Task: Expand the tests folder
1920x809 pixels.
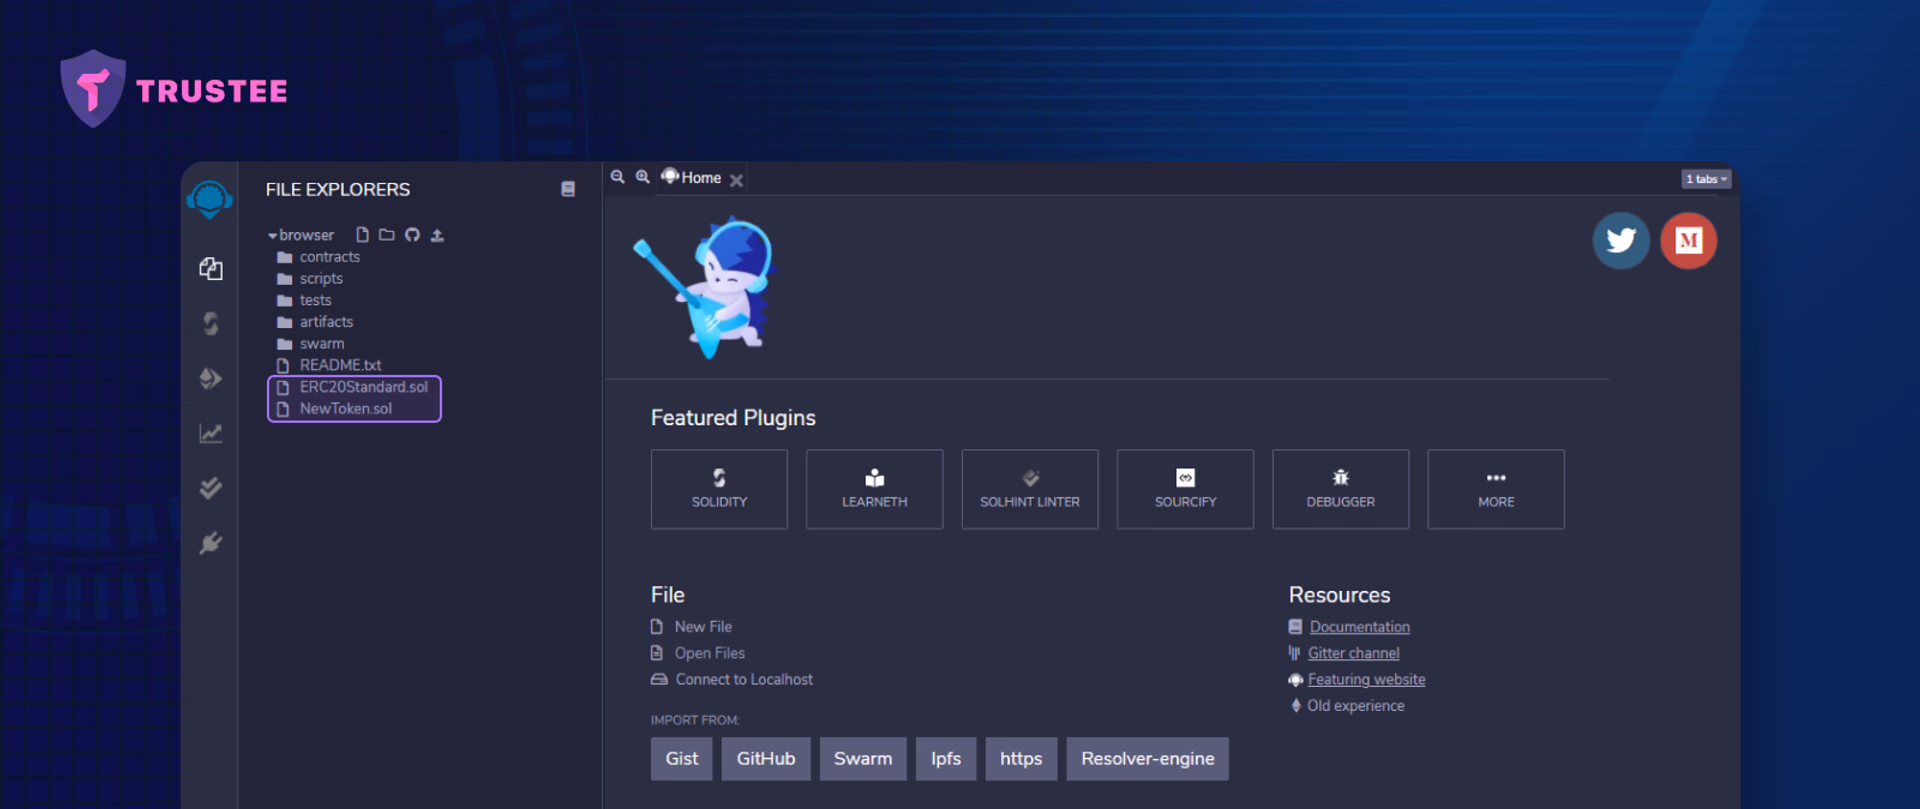Action: coord(304,300)
